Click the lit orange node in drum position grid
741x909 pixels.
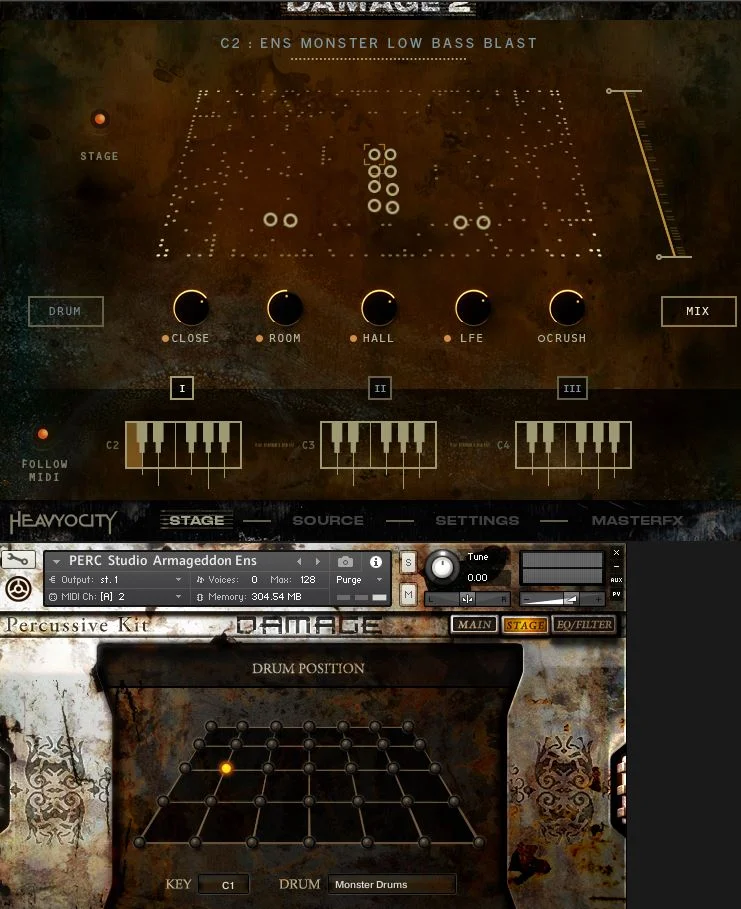(226, 768)
